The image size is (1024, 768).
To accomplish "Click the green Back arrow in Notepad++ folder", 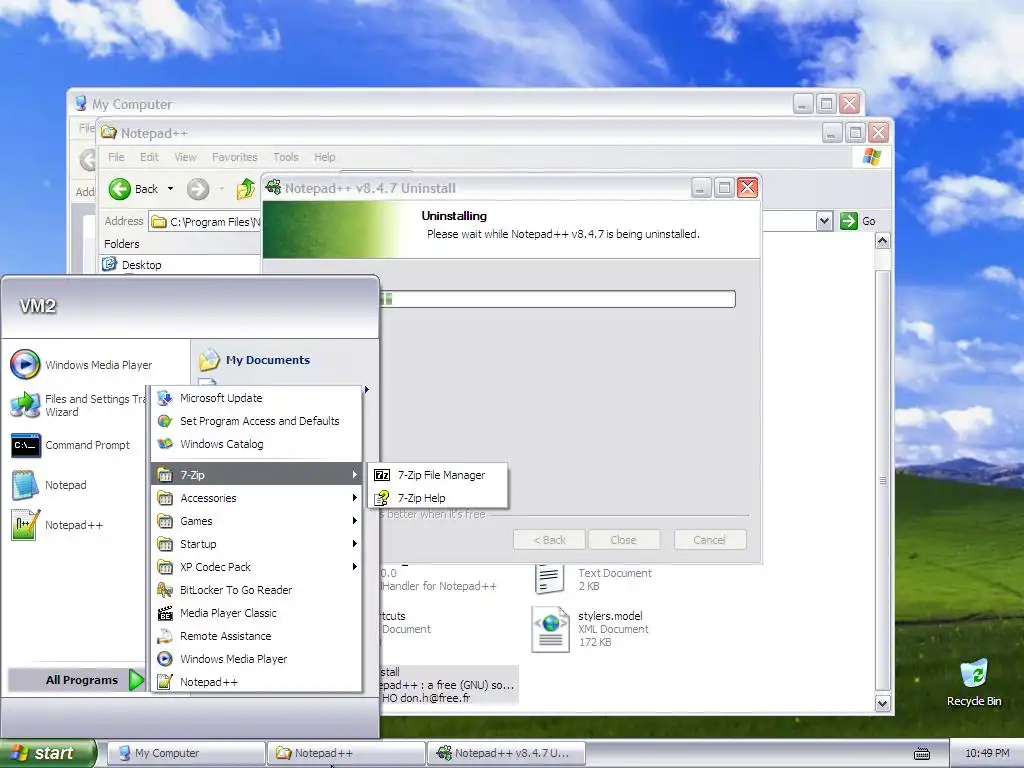I will click(x=120, y=189).
